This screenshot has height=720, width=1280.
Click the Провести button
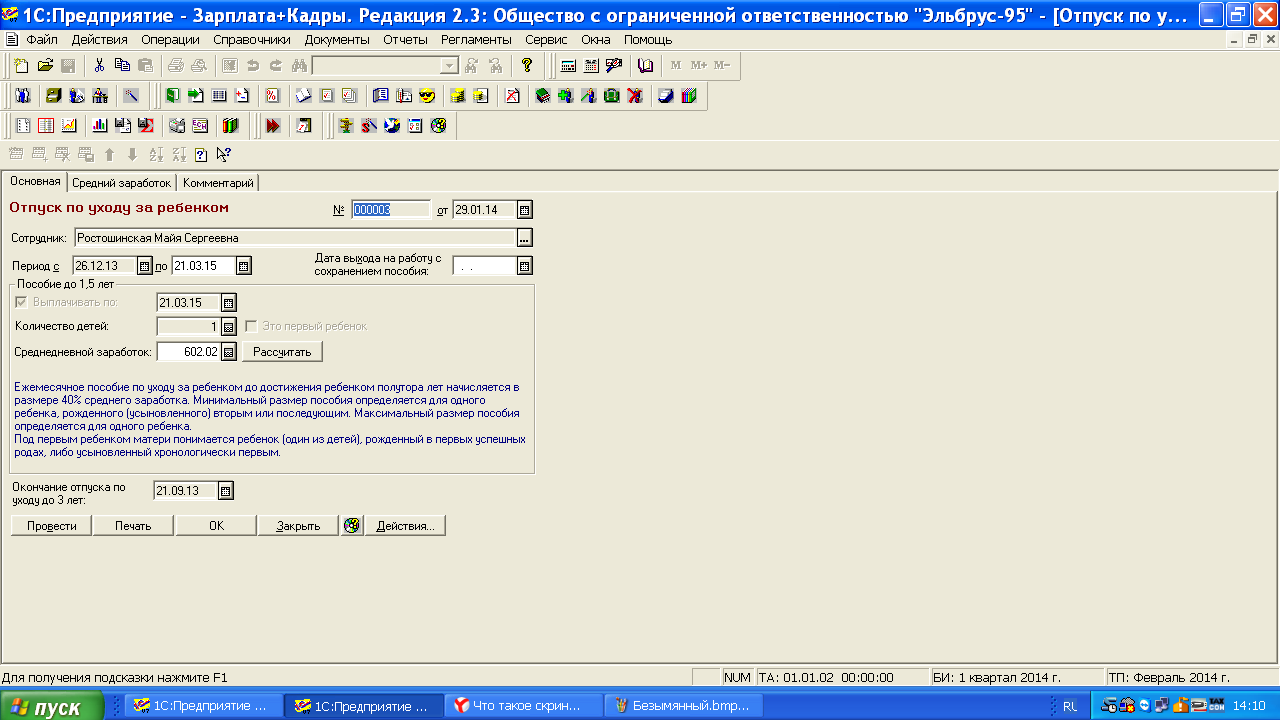point(52,526)
